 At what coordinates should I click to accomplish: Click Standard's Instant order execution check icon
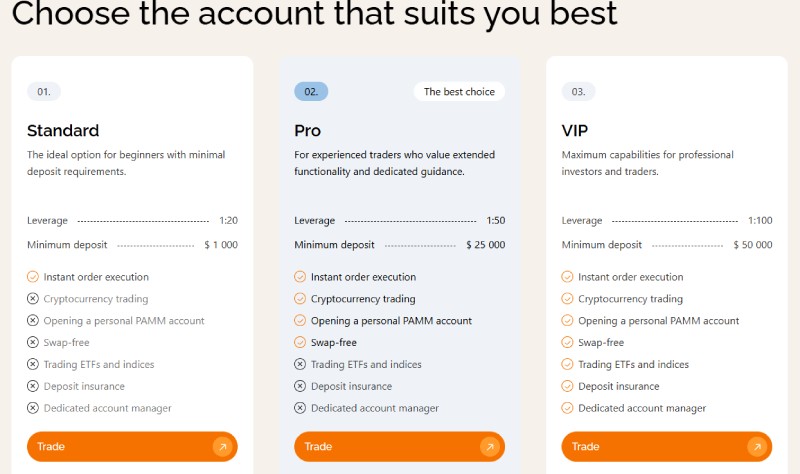(x=33, y=277)
